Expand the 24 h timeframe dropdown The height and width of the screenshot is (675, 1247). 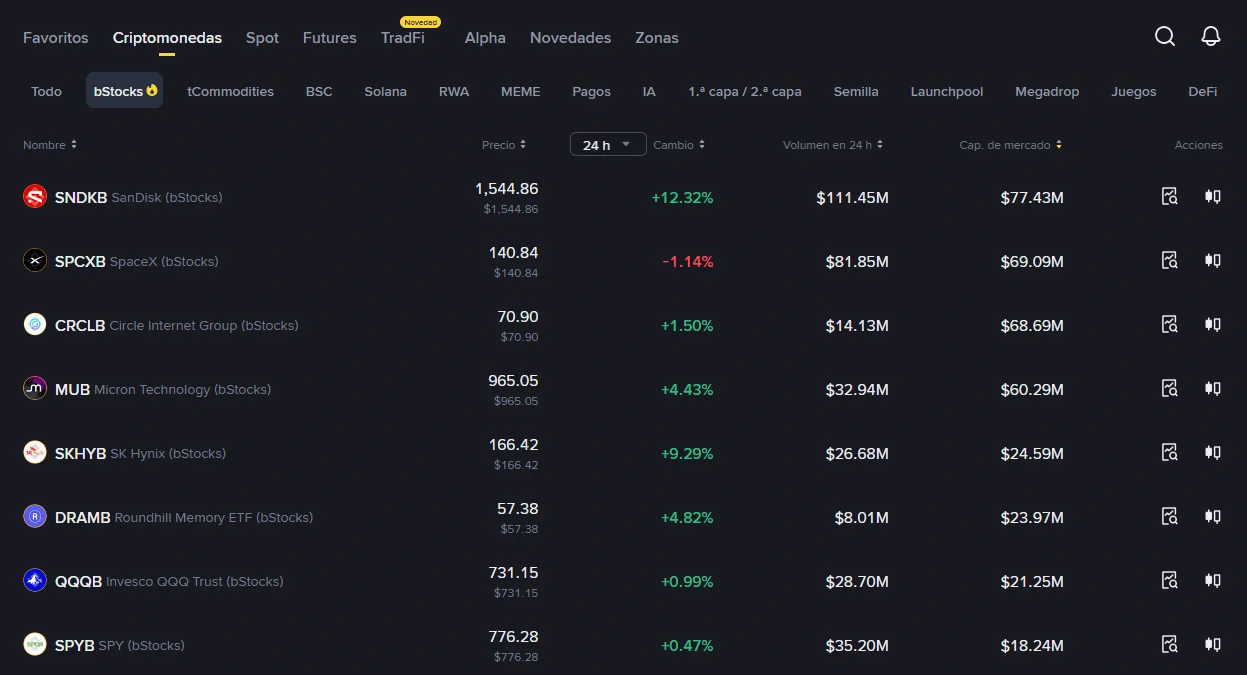(x=608, y=145)
